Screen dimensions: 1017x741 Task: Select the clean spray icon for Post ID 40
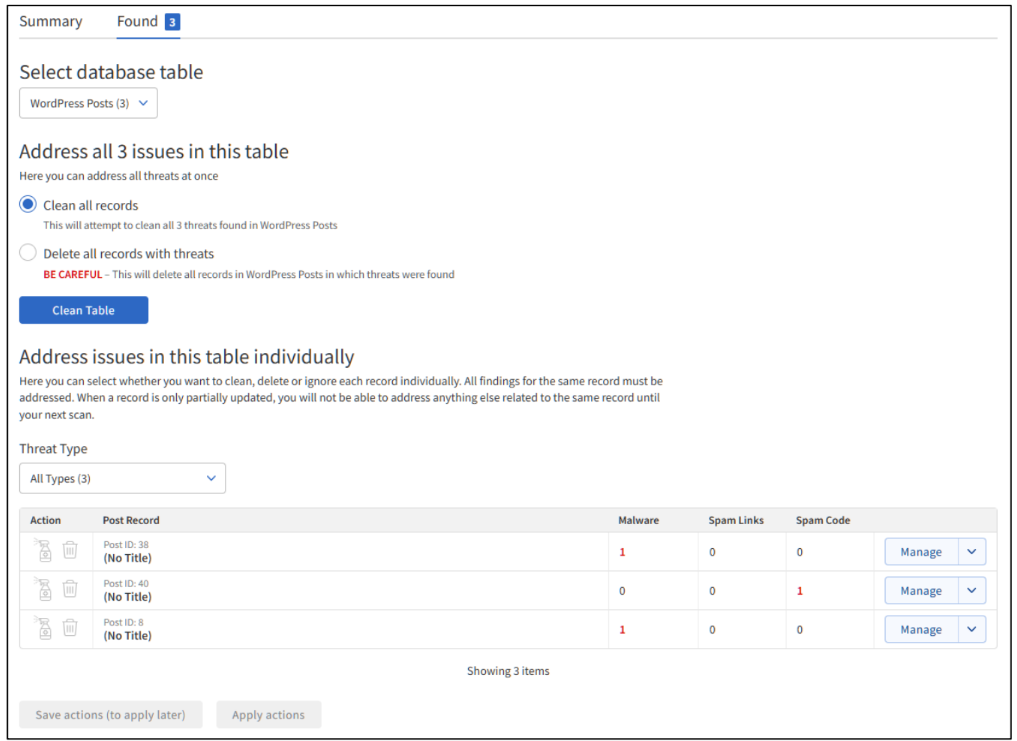point(44,590)
